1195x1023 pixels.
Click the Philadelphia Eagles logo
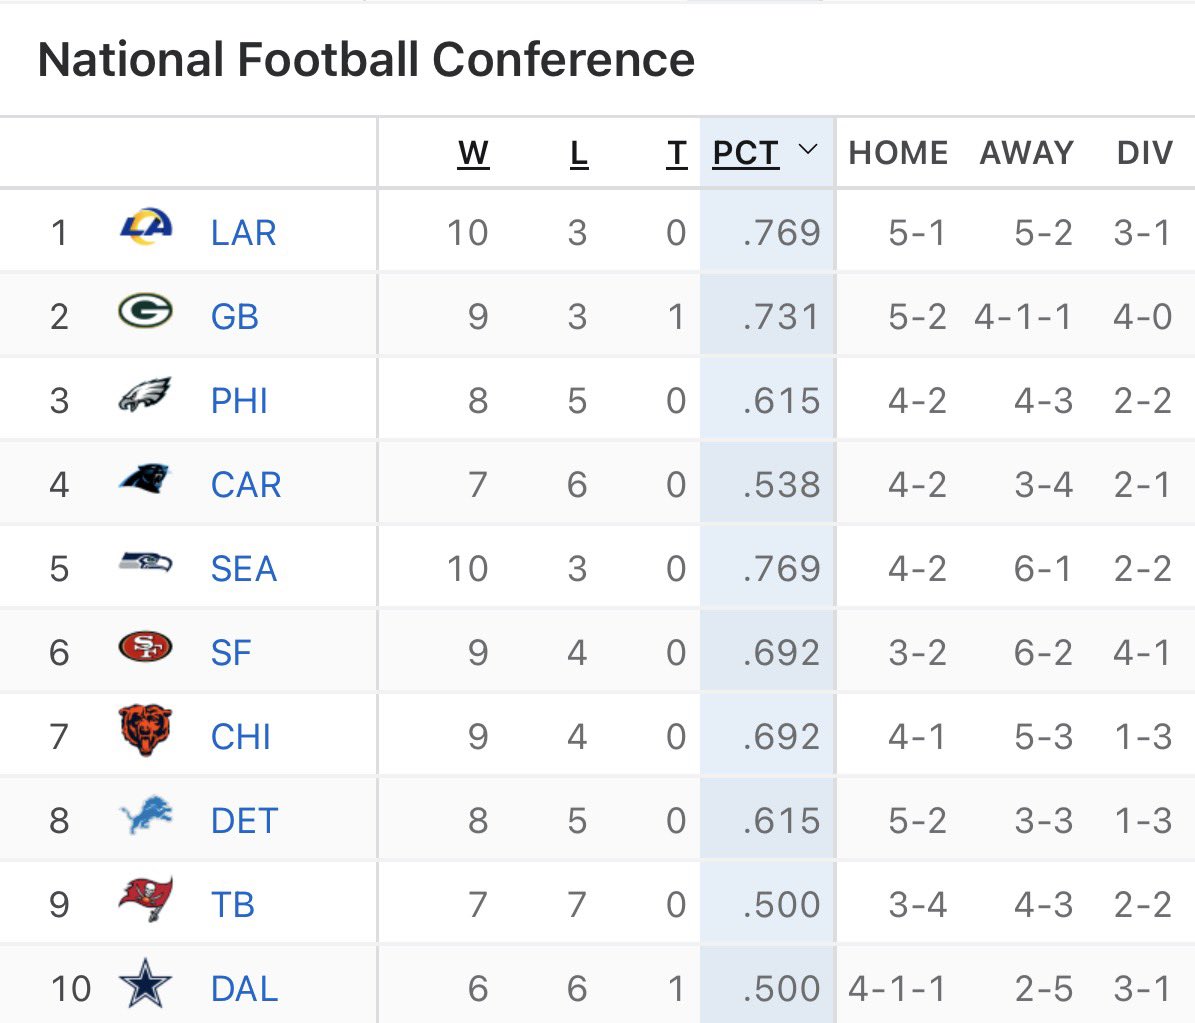coord(145,397)
